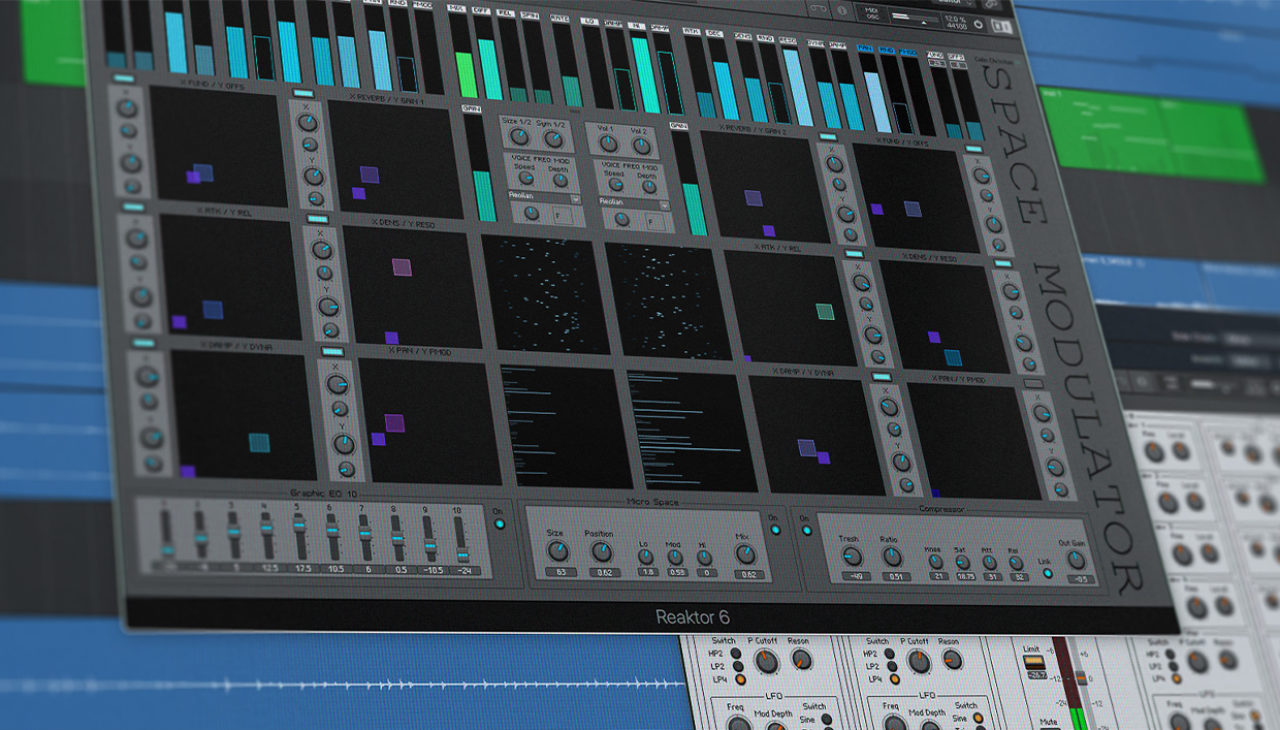Click the NI view-switch icon at Reaktor's top right corner
The height and width of the screenshot is (730, 1280).
coord(1002,26)
